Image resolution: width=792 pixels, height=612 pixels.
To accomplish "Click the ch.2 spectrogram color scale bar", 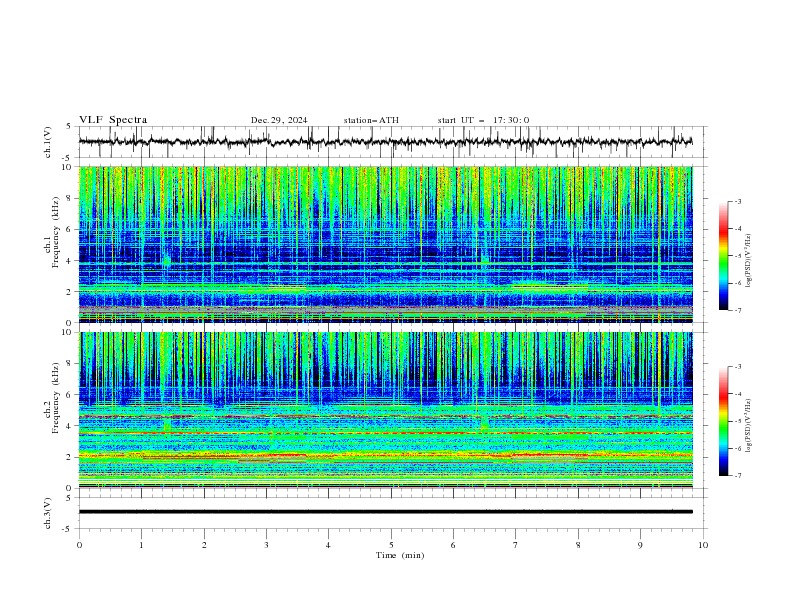I will [x=724, y=421].
